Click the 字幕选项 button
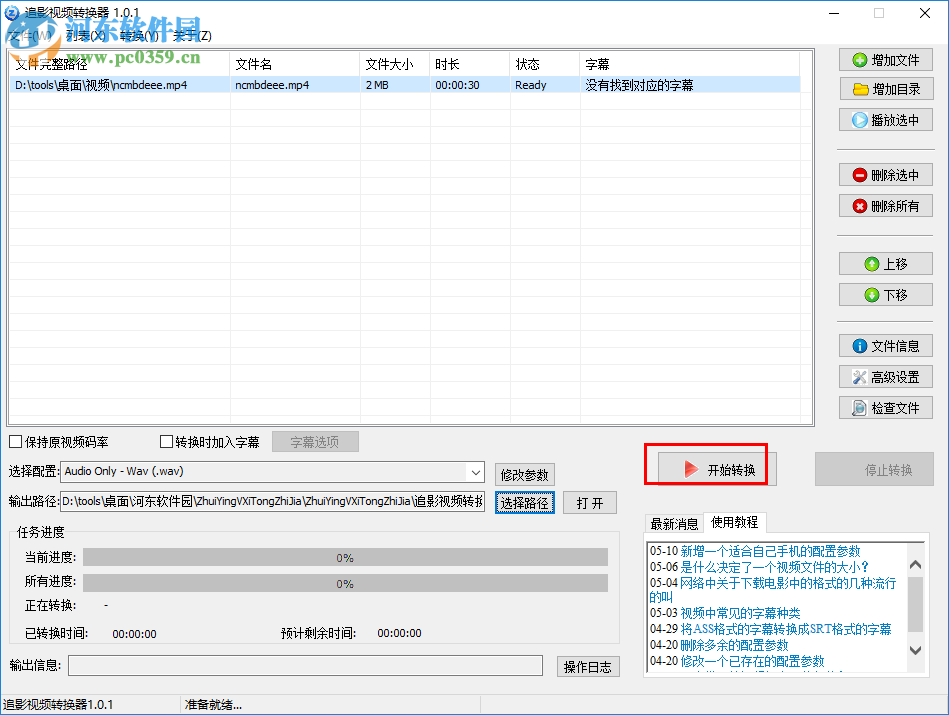This screenshot has width=949, height=715. pyautogui.click(x=315, y=442)
